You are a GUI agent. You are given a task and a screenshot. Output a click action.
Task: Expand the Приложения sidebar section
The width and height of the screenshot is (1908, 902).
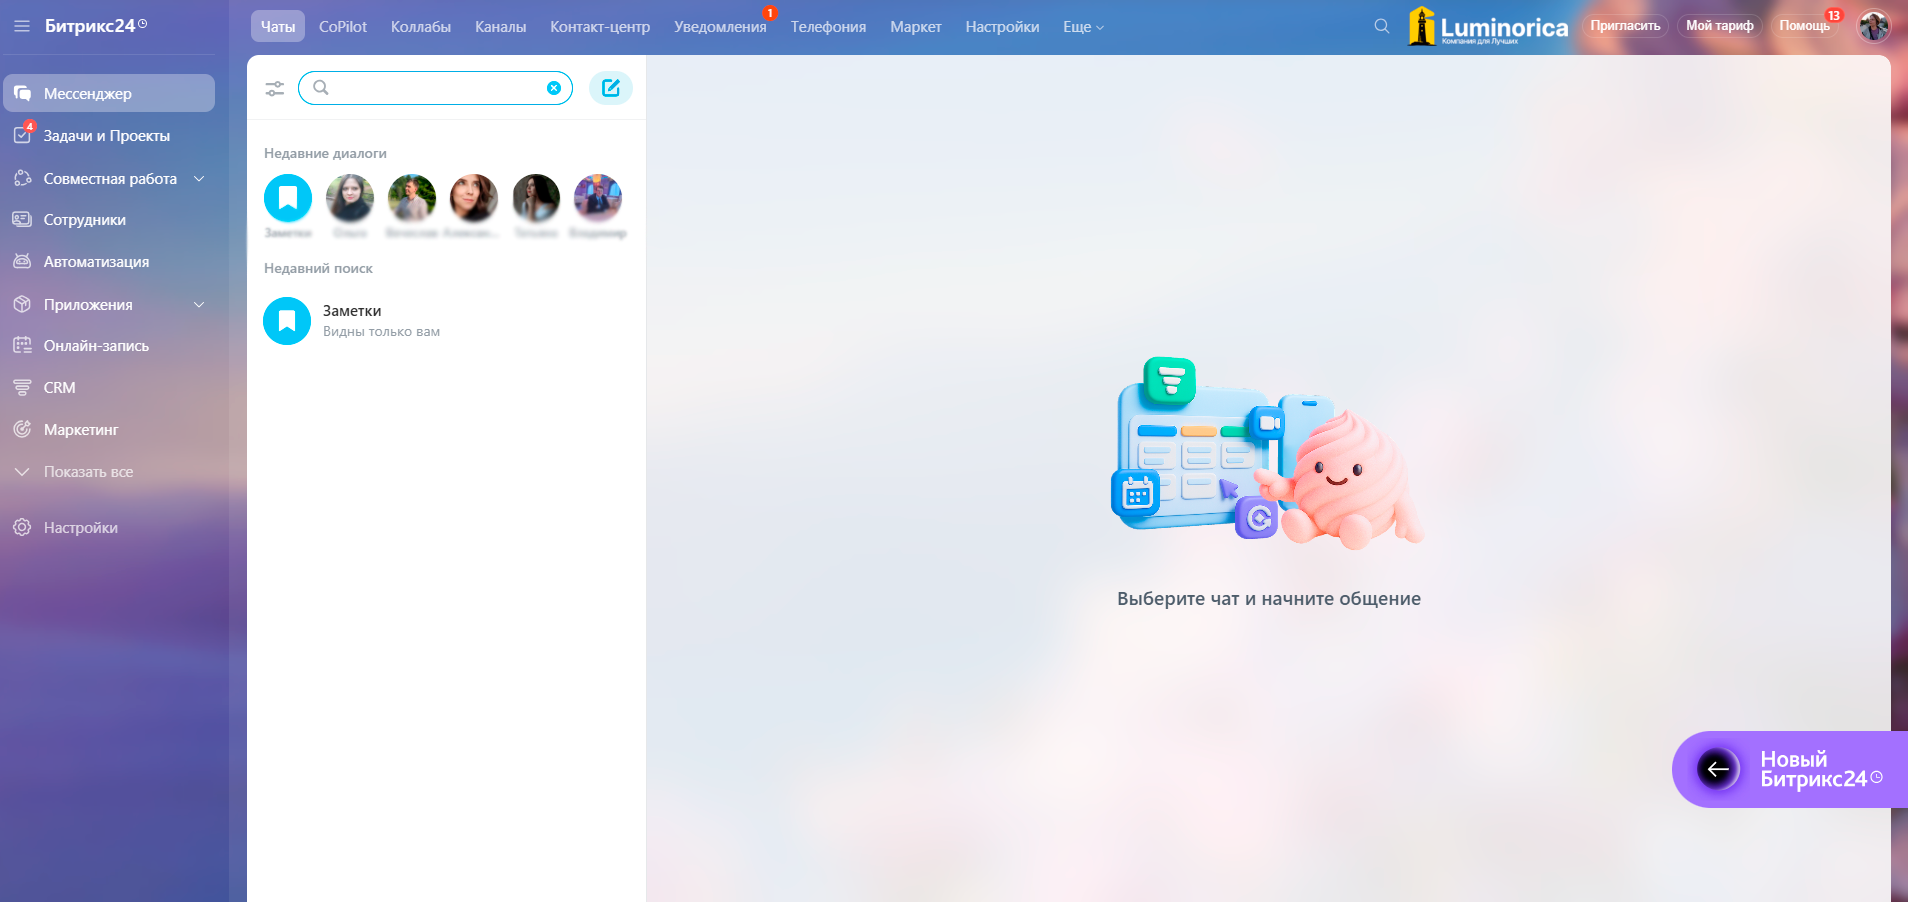pos(199,305)
